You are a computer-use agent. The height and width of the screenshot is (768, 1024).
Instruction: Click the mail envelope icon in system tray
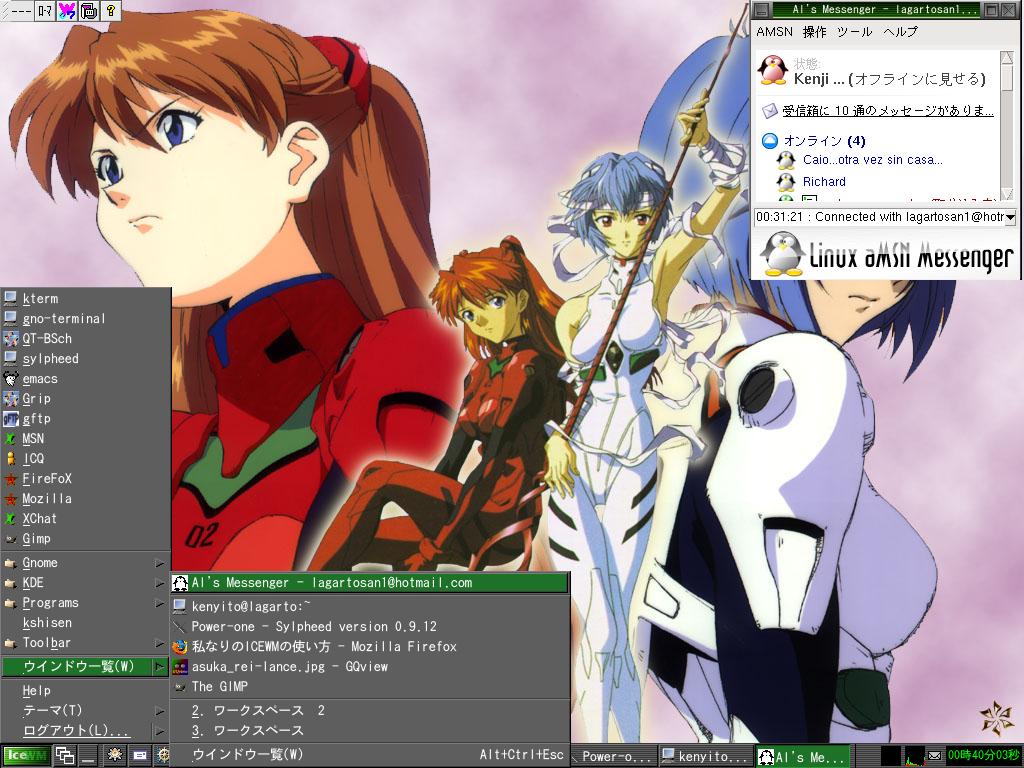(x=934, y=756)
